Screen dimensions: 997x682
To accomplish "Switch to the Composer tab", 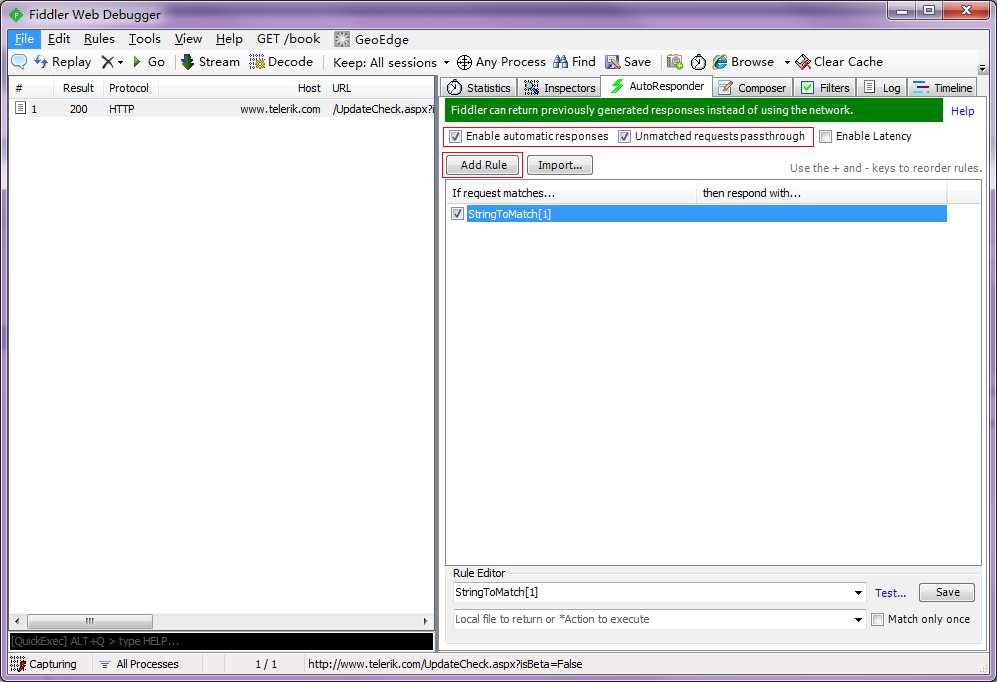I will point(752,88).
